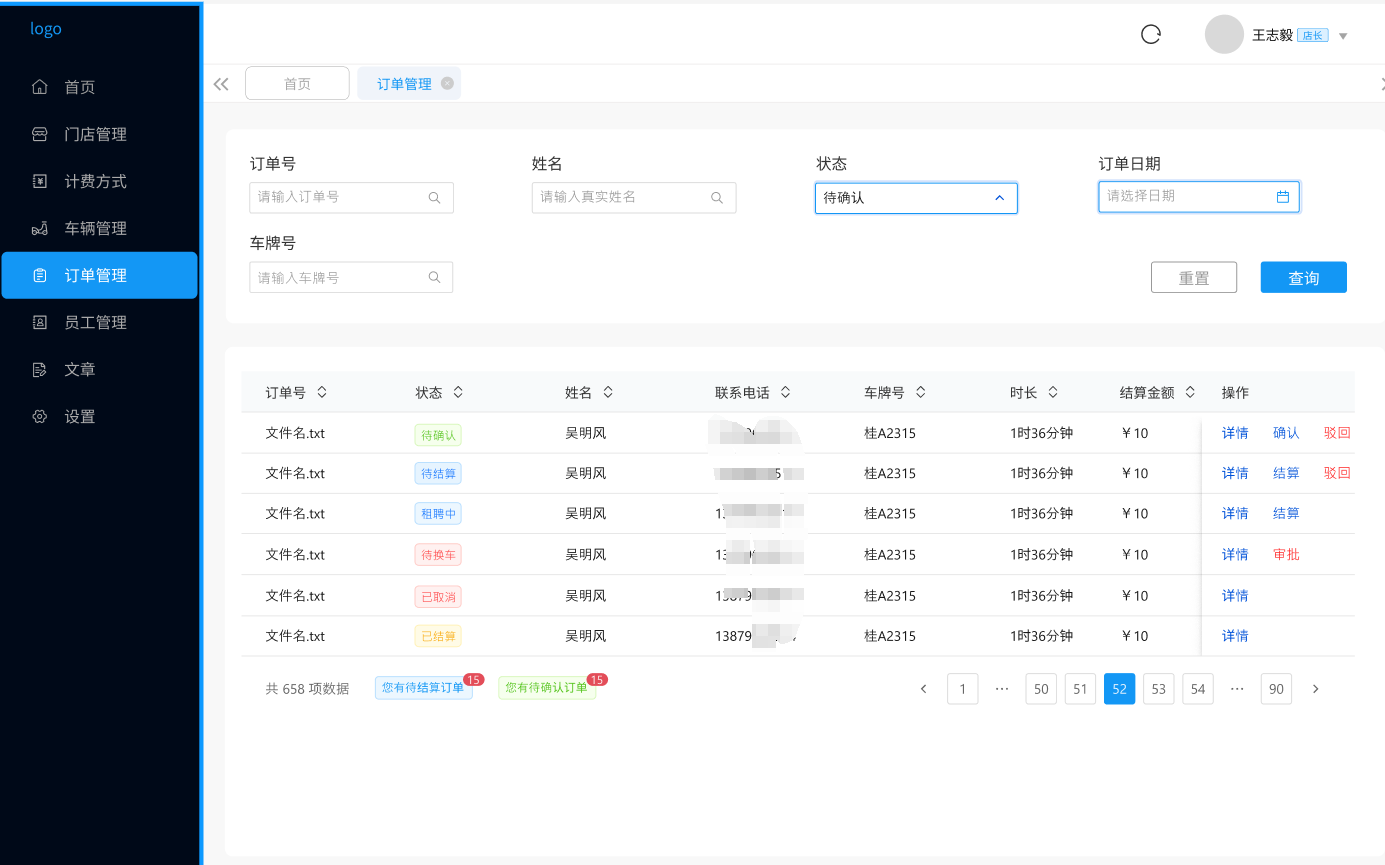Open 设置 in the sidebar

click(100, 416)
